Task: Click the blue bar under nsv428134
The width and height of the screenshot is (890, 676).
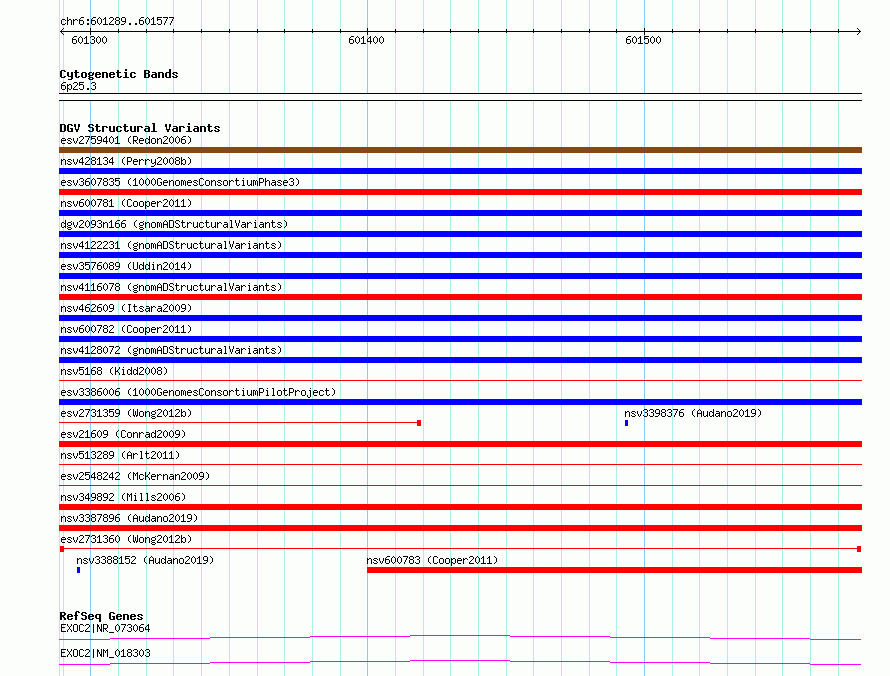Action: [460, 171]
